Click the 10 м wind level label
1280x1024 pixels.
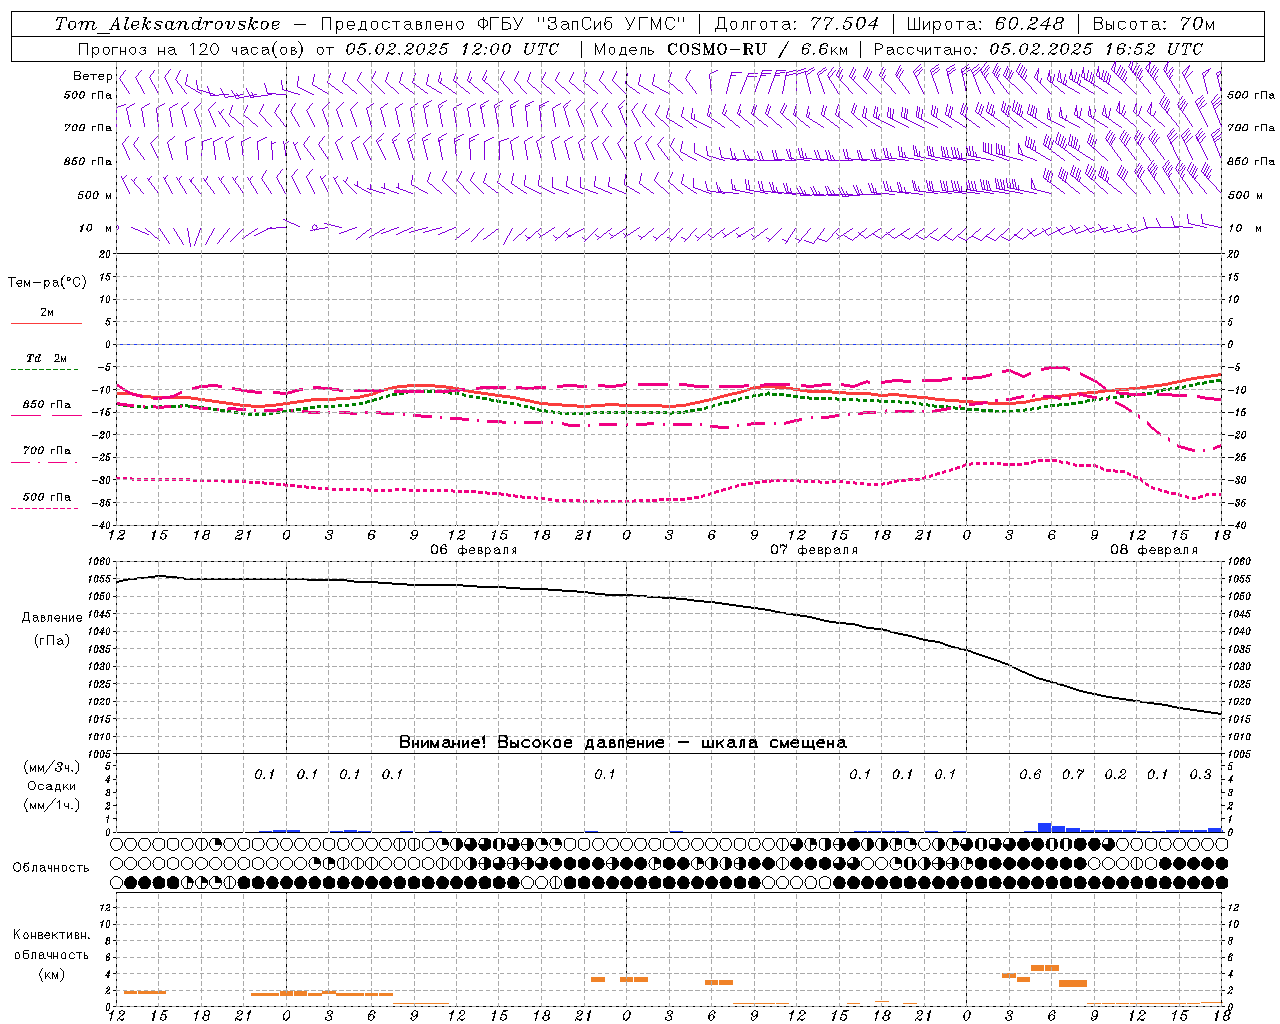click(x=95, y=228)
